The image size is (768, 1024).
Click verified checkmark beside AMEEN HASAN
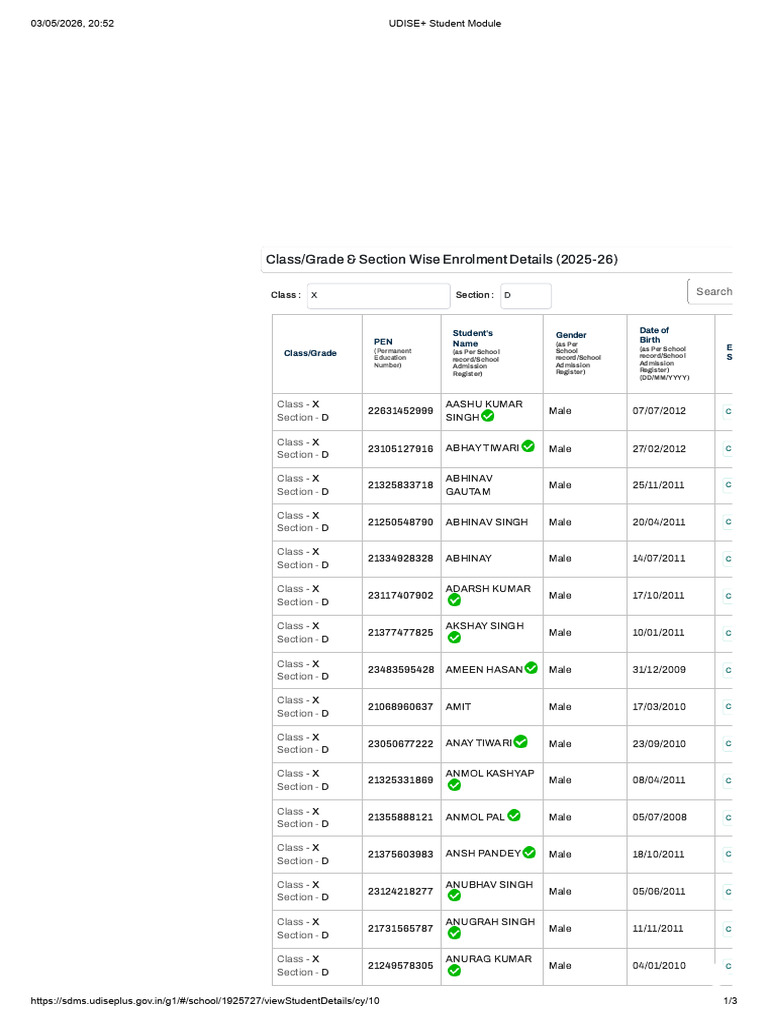click(x=531, y=668)
